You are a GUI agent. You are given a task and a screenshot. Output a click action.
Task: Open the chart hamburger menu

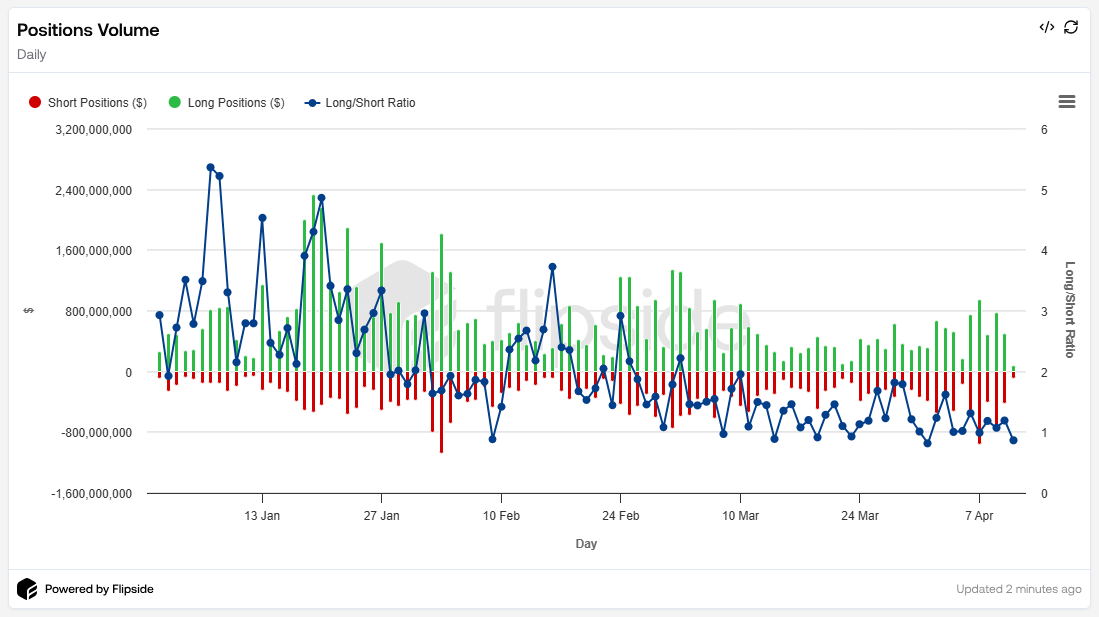[x=1066, y=101]
